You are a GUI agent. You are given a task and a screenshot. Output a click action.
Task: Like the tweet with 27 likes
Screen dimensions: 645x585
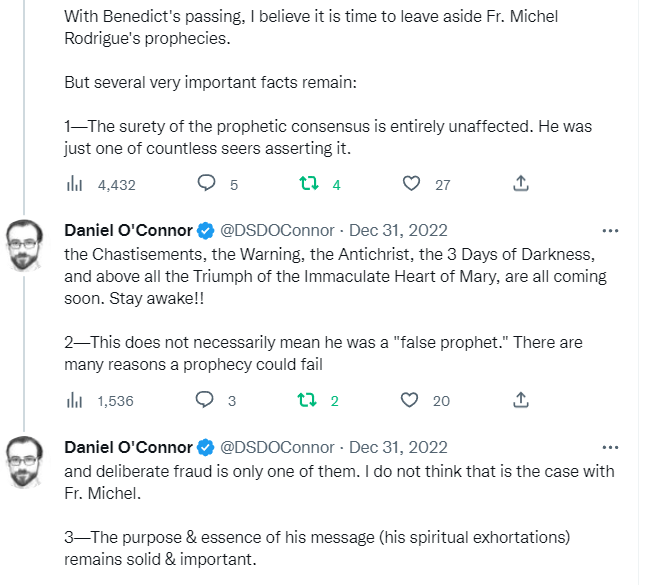(411, 184)
